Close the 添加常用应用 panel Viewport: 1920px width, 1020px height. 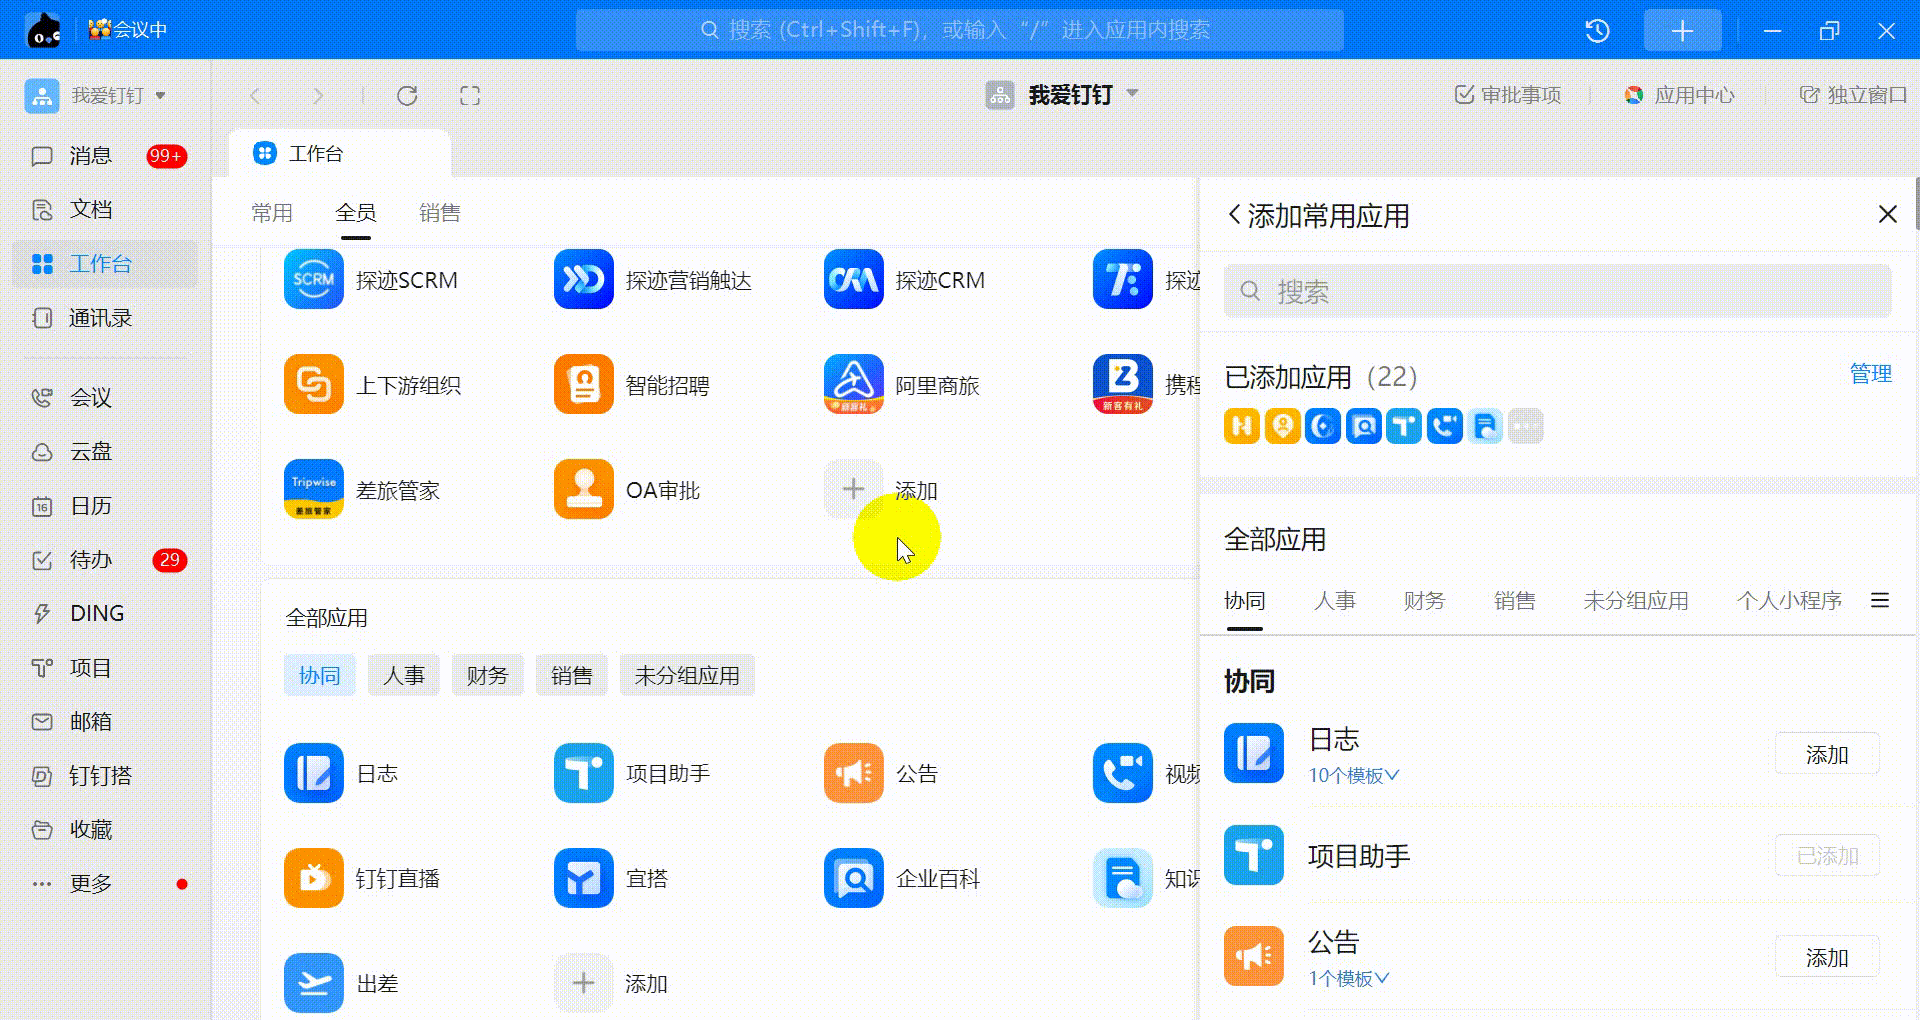(x=1887, y=215)
